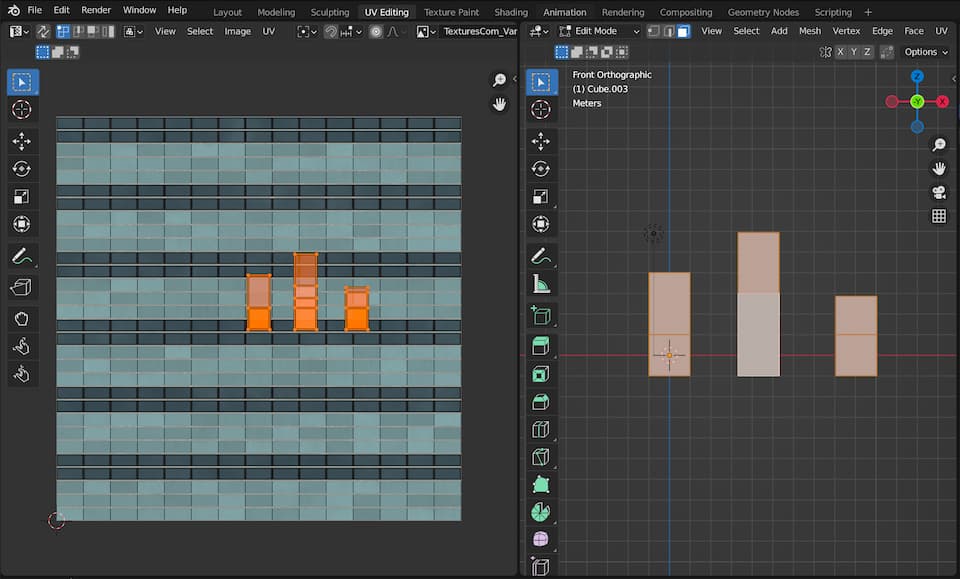960x579 pixels.
Task: Choose the Bevel tool
Action: 541,402
